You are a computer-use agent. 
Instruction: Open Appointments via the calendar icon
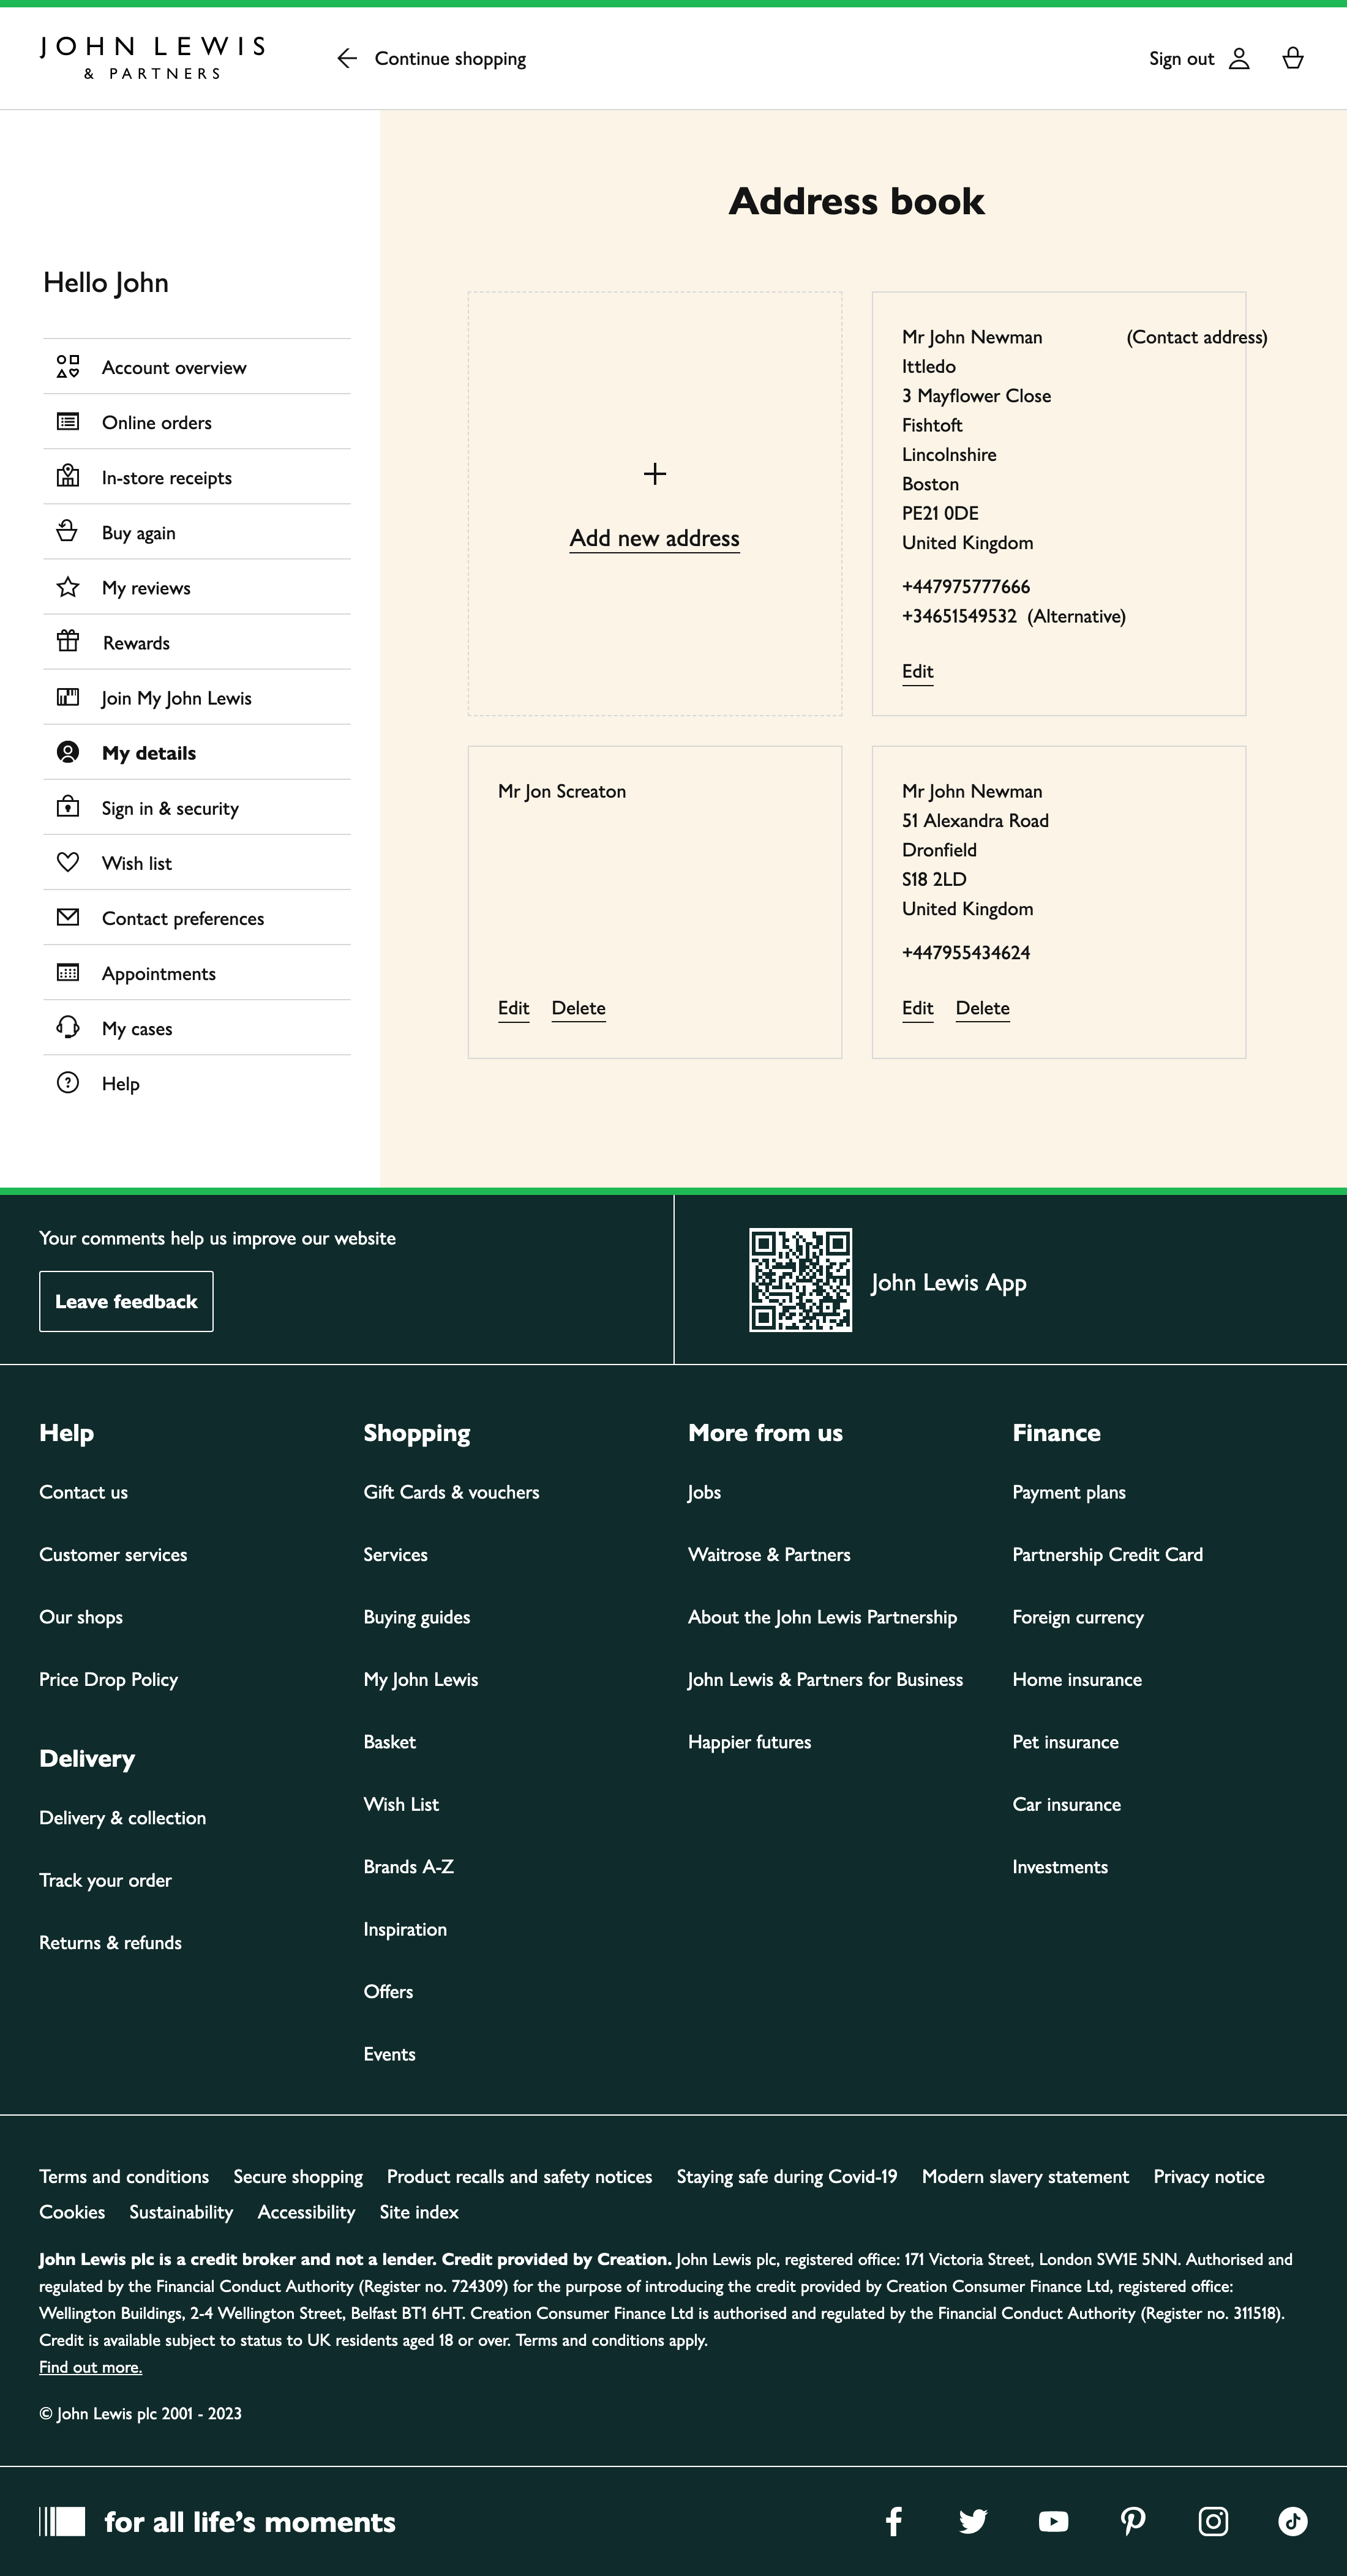tap(67, 972)
